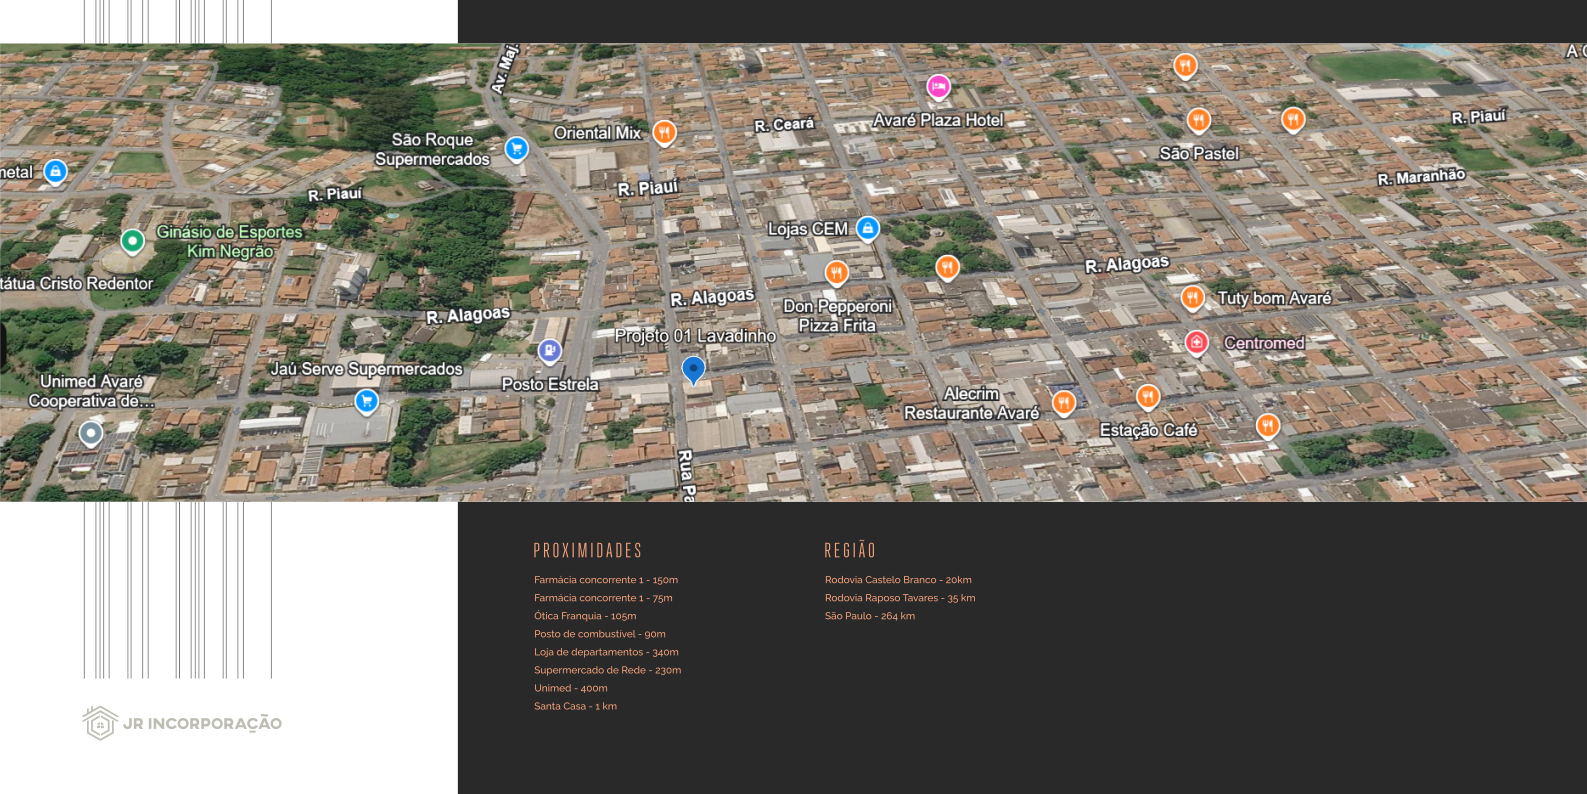Select the Posto Estrela gas station pin
This screenshot has width=1587, height=794.
point(550,351)
